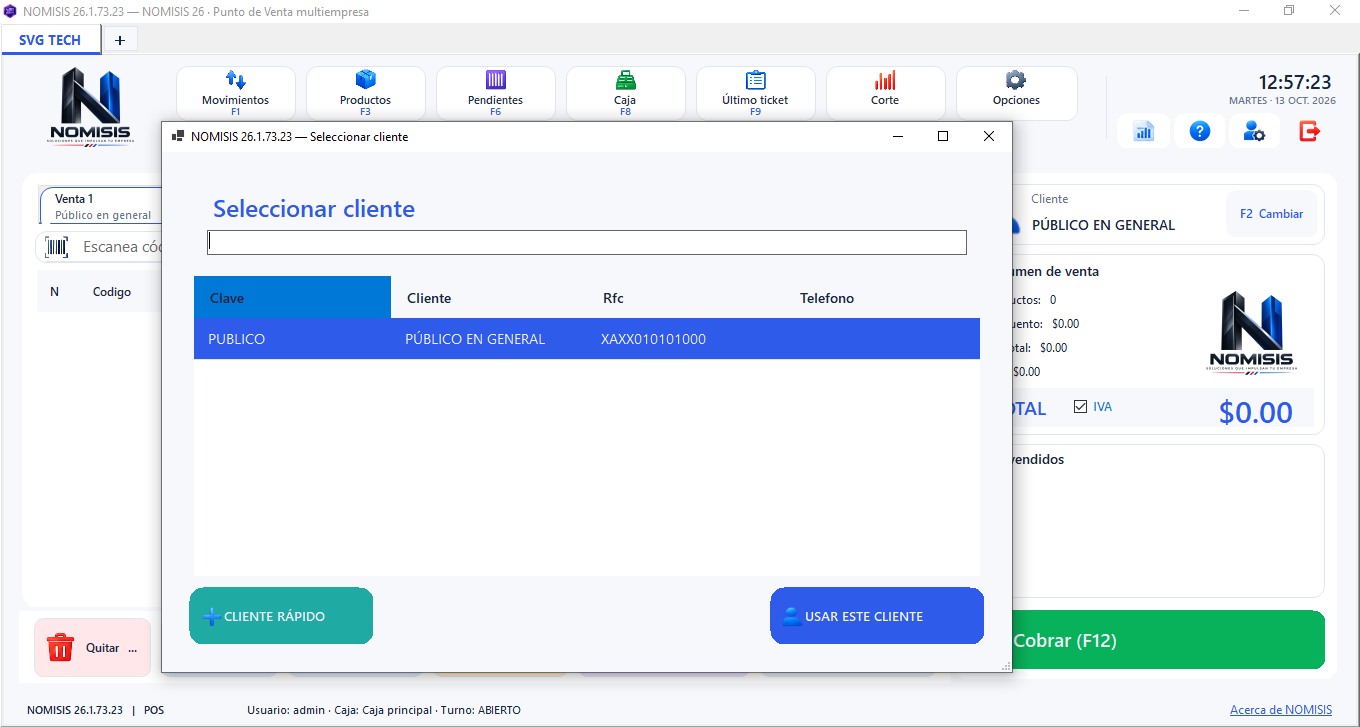Sort by the Clave column header
1360x727 pixels.
(x=292, y=298)
